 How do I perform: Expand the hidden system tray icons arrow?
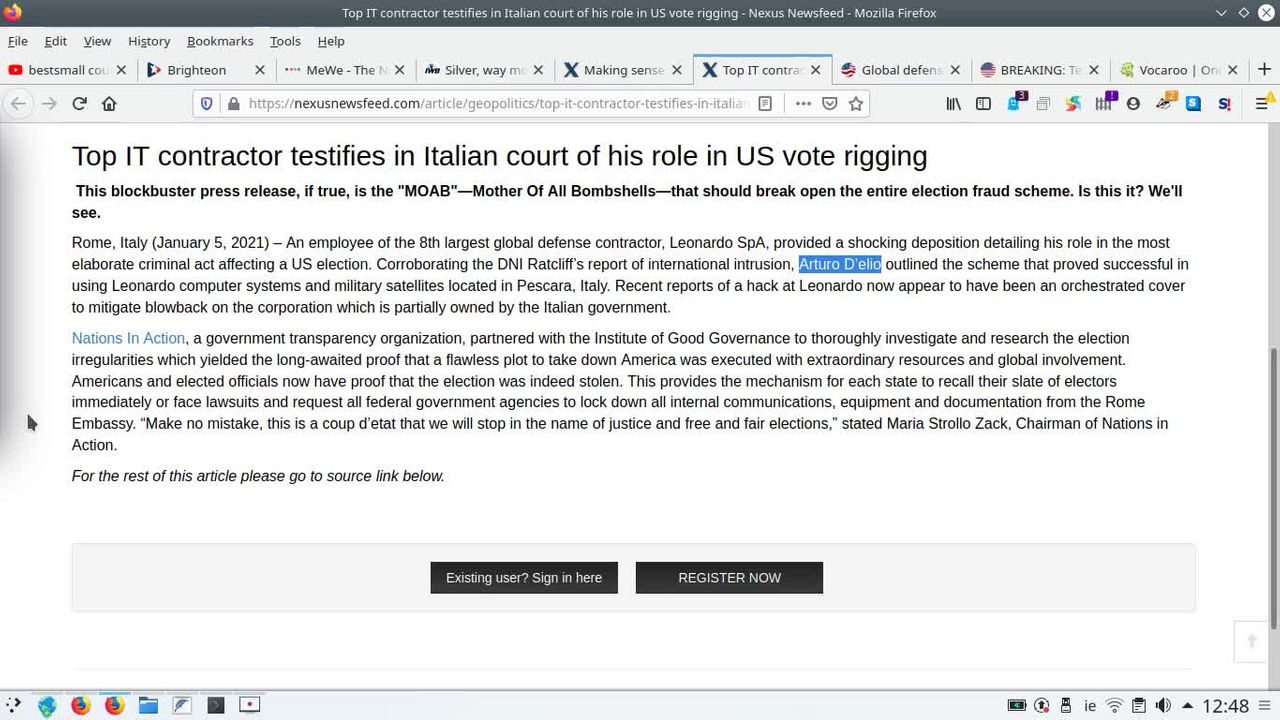pyautogui.click(x=1187, y=706)
